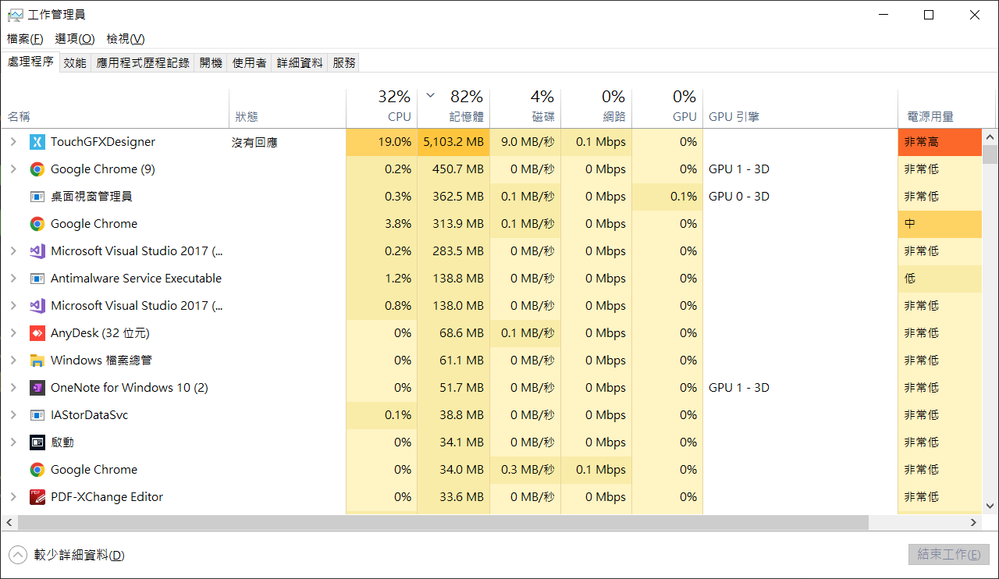Click the 中 power usage cell
This screenshot has width=999, height=579.
coord(940,224)
